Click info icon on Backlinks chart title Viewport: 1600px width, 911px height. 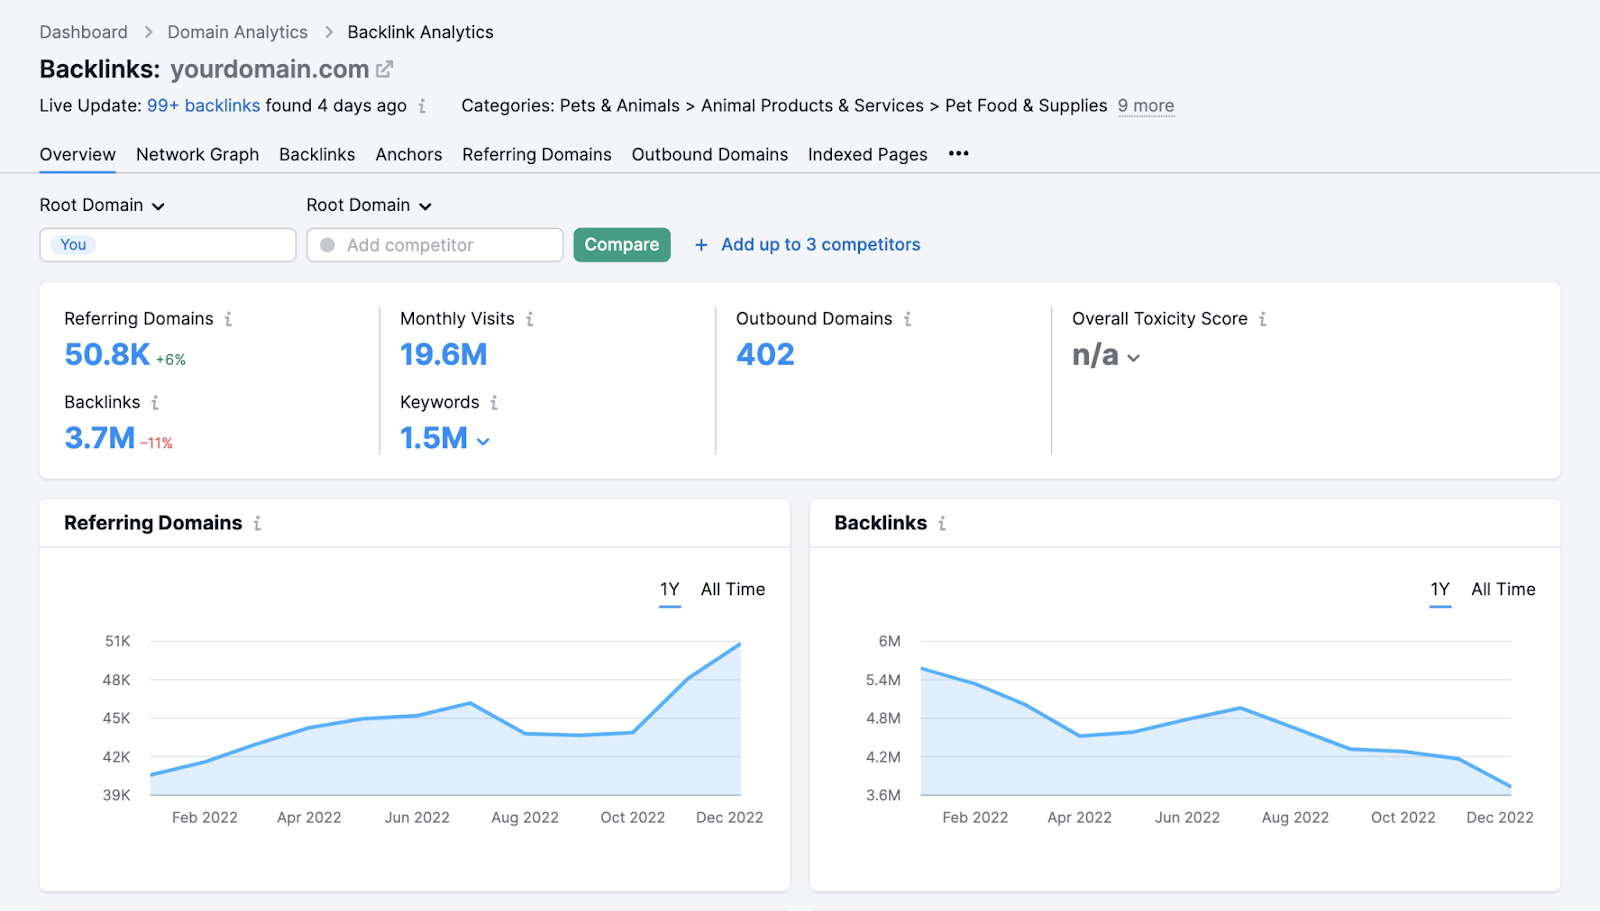click(x=942, y=523)
